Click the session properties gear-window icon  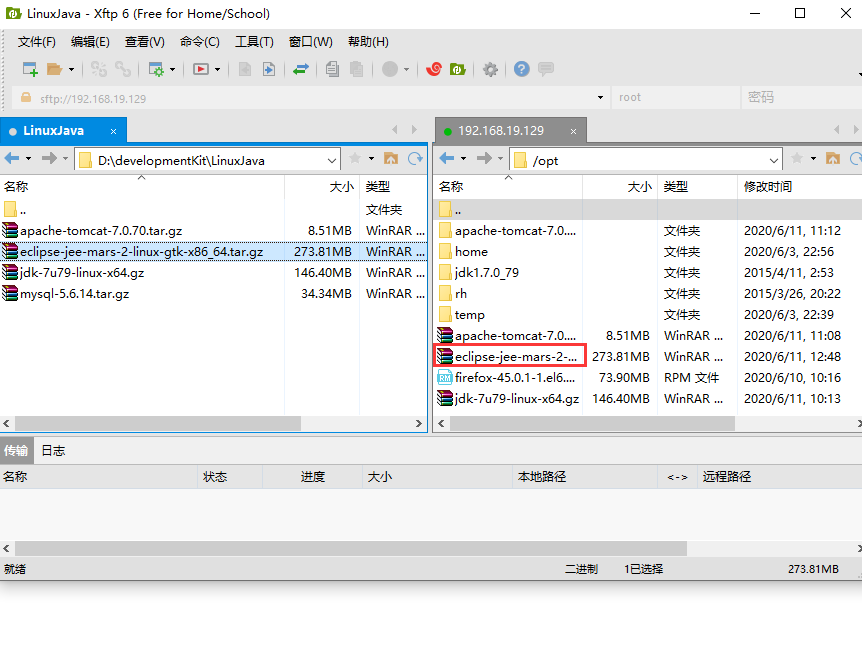156,69
